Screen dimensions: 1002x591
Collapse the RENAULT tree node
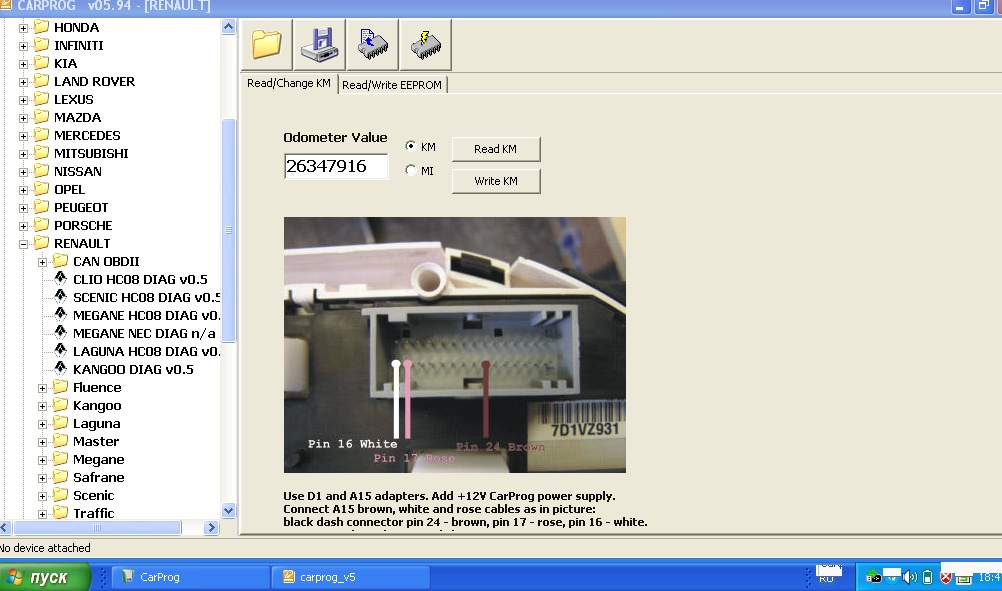23,244
